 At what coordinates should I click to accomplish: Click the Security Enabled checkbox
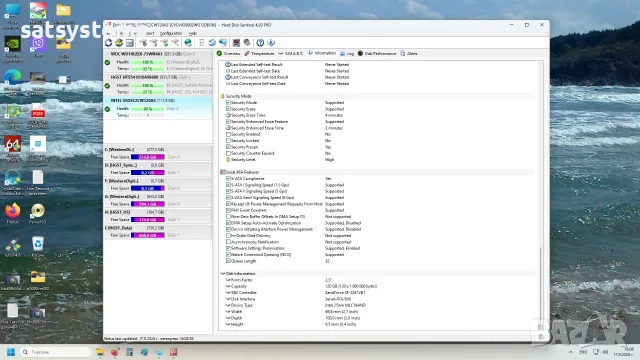pyautogui.click(x=228, y=134)
